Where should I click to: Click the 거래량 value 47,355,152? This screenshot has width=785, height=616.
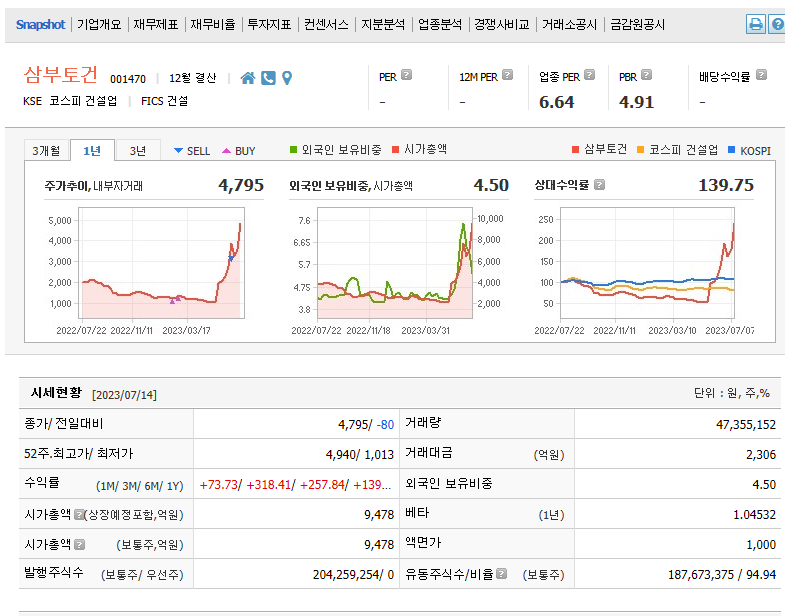click(x=745, y=425)
